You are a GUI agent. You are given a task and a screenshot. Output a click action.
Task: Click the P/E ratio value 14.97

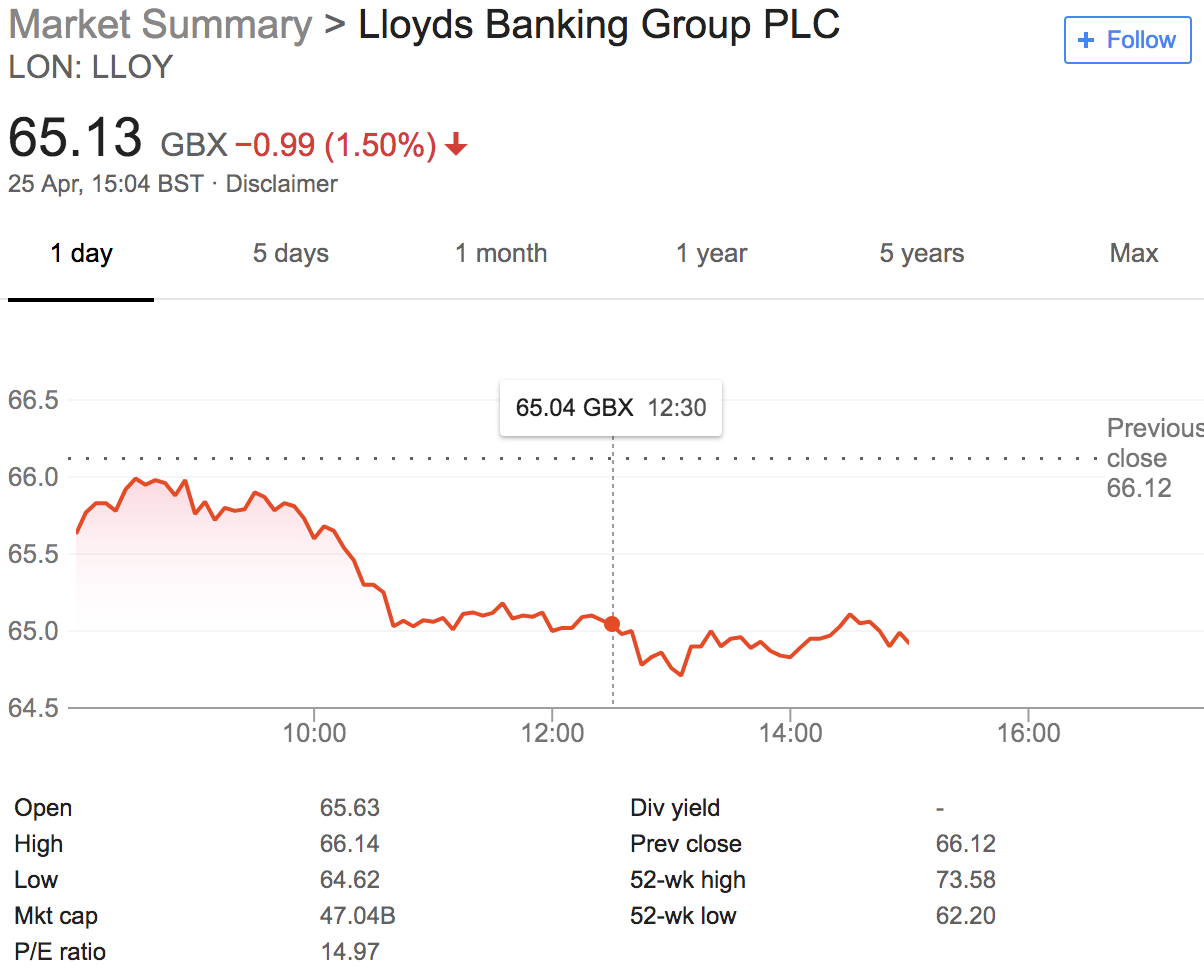coord(349,951)
